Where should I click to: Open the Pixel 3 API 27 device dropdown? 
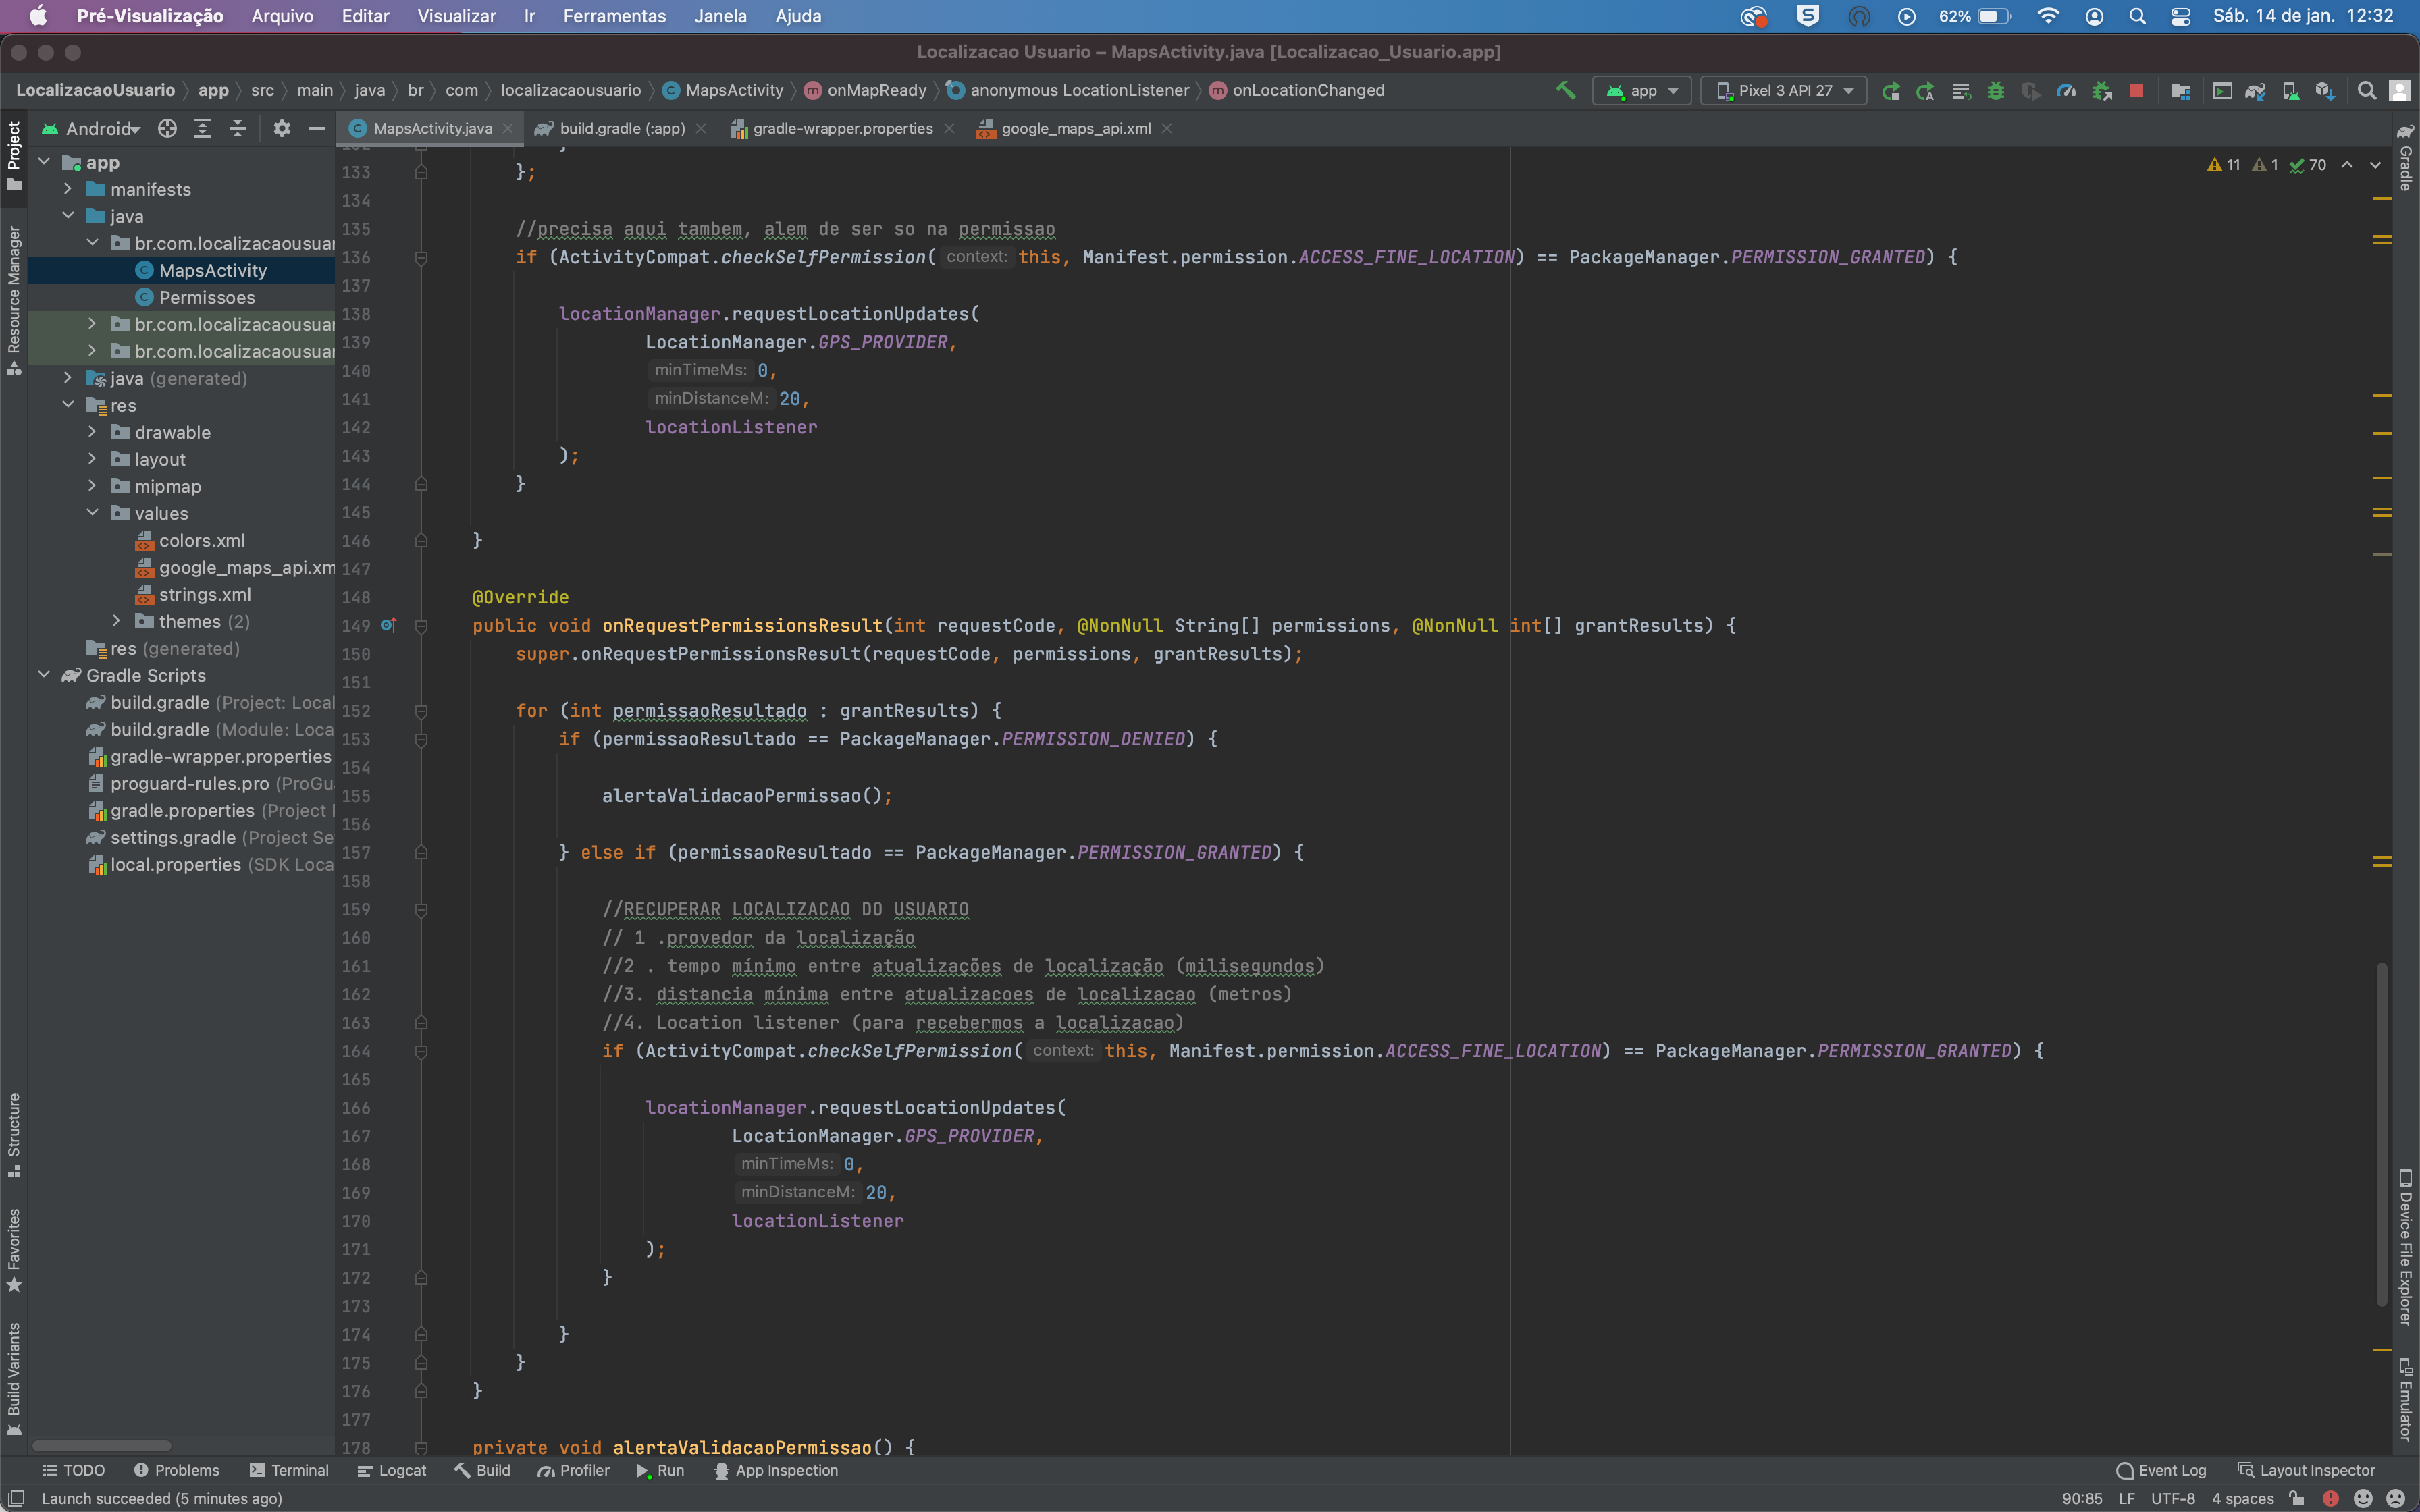coord(1783,90)
